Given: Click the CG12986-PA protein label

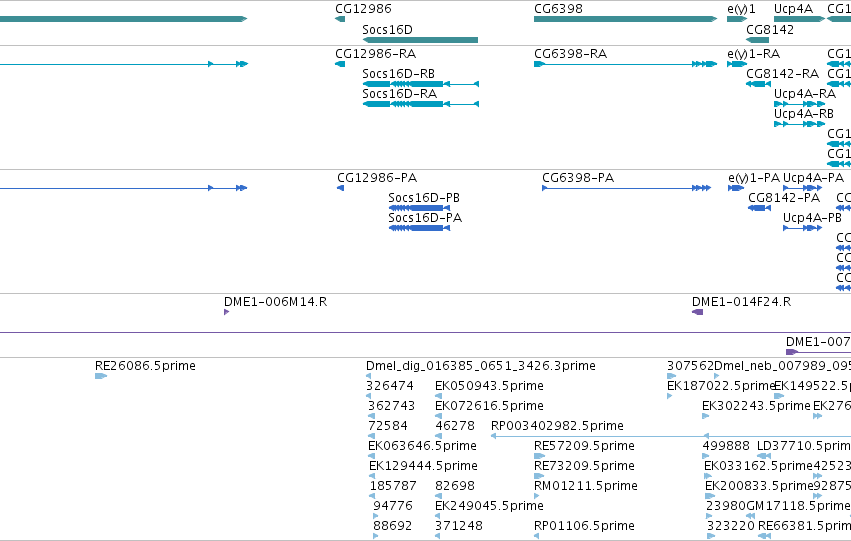Looking at the screenshot, I should click(377, 178).
